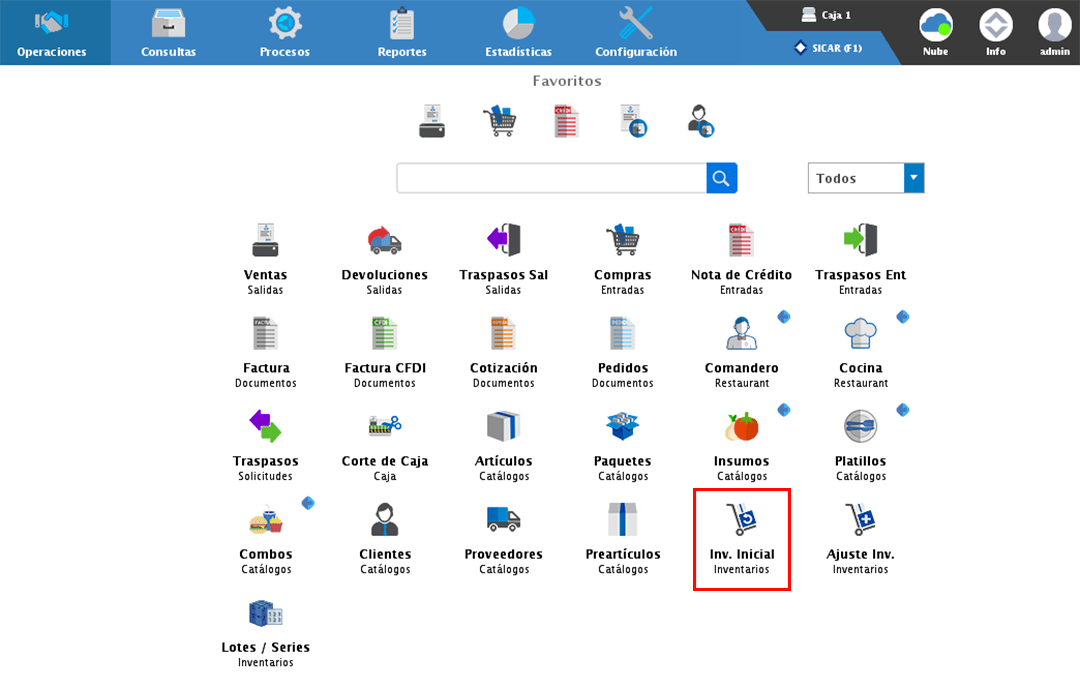Launch the Compras shopping cart module
Screen dimensions: 1080x688
(622, 241)
